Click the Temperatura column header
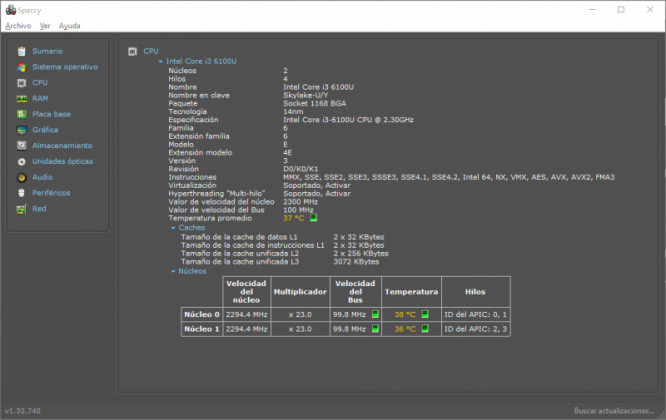 coord(411,292)
